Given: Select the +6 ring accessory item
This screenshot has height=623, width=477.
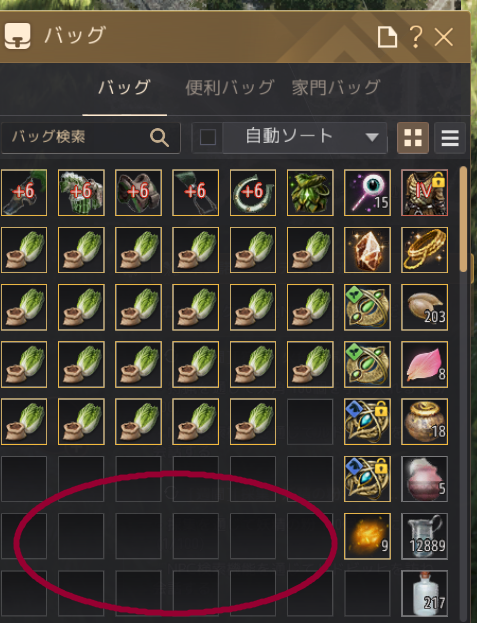Looking at the screenshot, I should click(253, 193).
